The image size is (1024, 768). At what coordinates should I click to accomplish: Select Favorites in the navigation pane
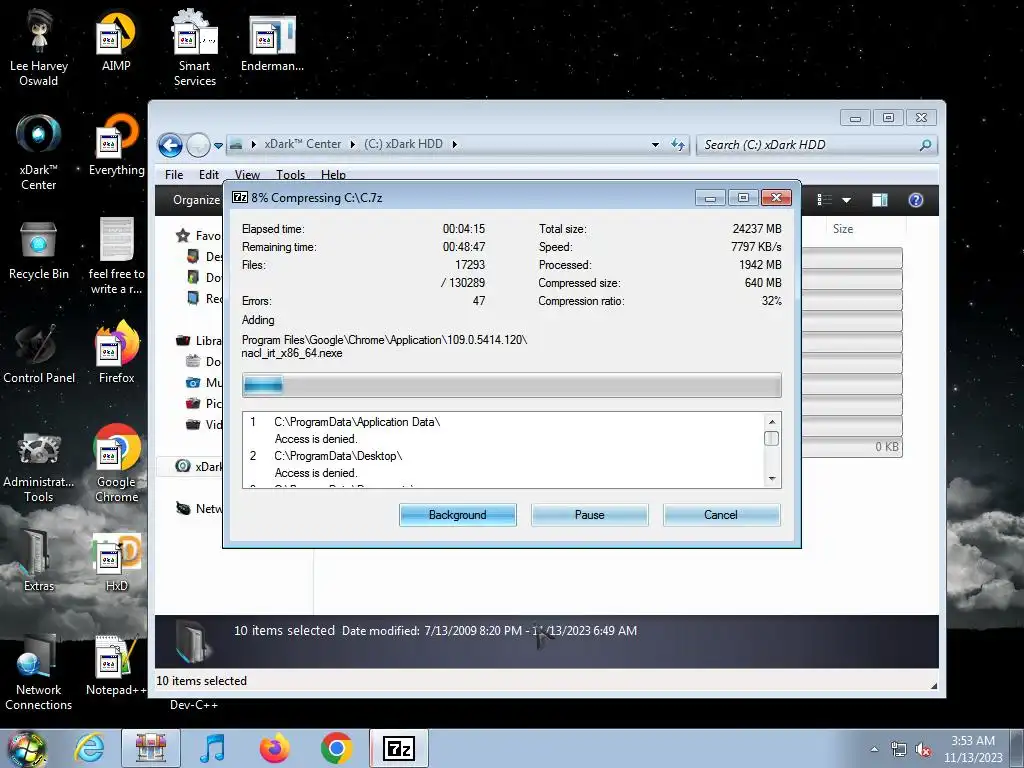pos(199,236)
